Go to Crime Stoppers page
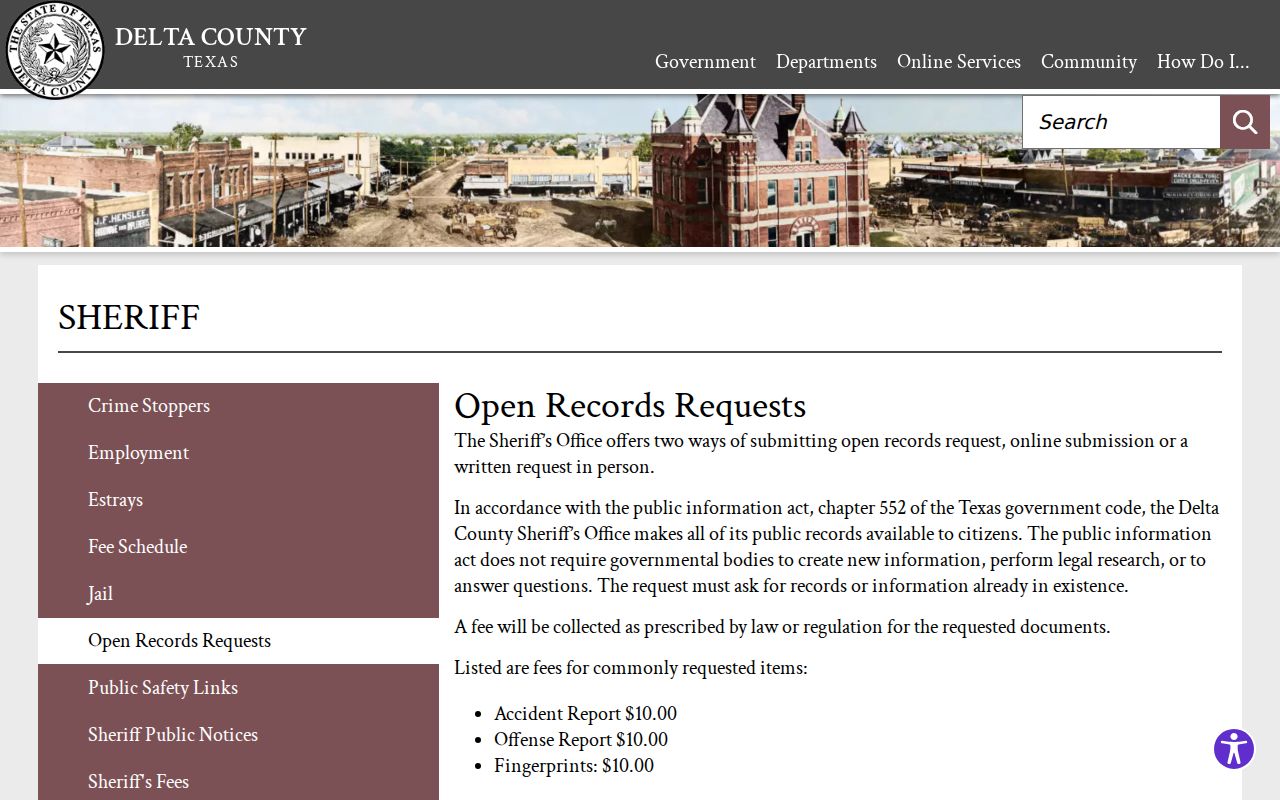 (238, 406)
